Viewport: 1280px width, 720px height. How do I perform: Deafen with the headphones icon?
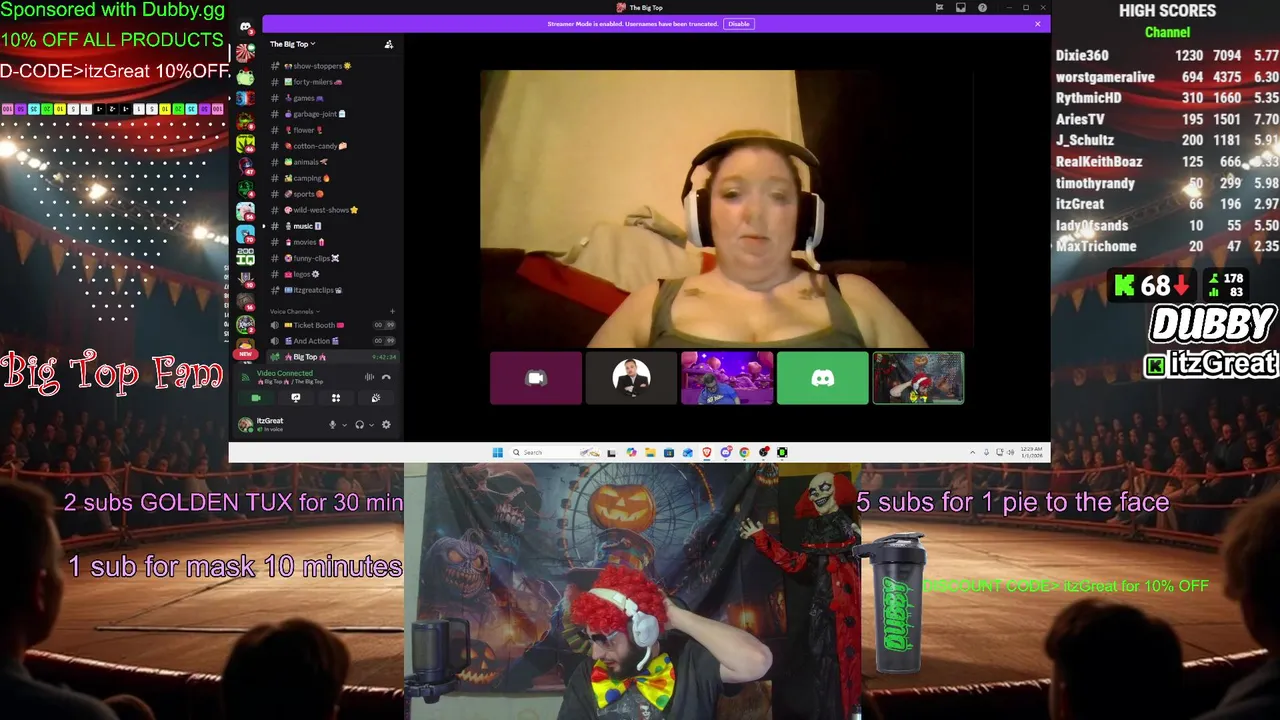(359, 425)
